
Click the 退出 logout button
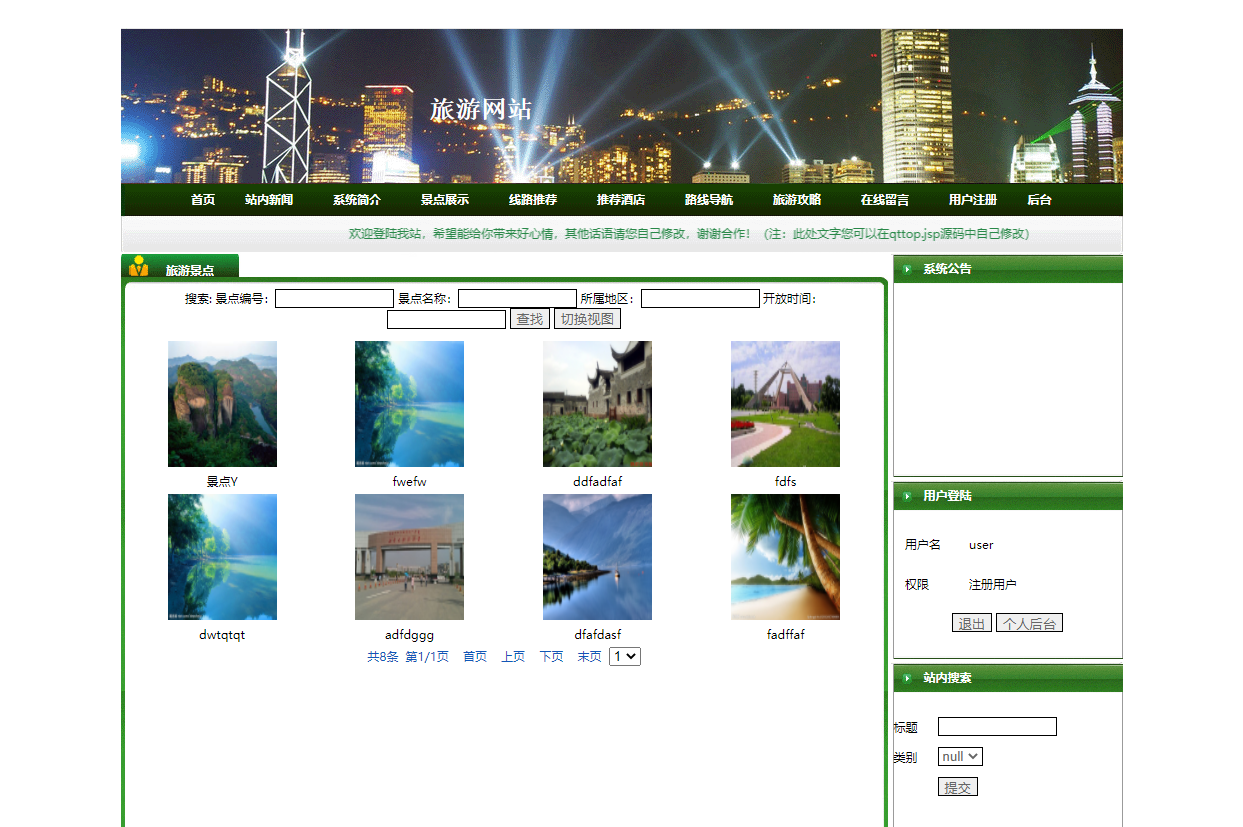[971, 622]
